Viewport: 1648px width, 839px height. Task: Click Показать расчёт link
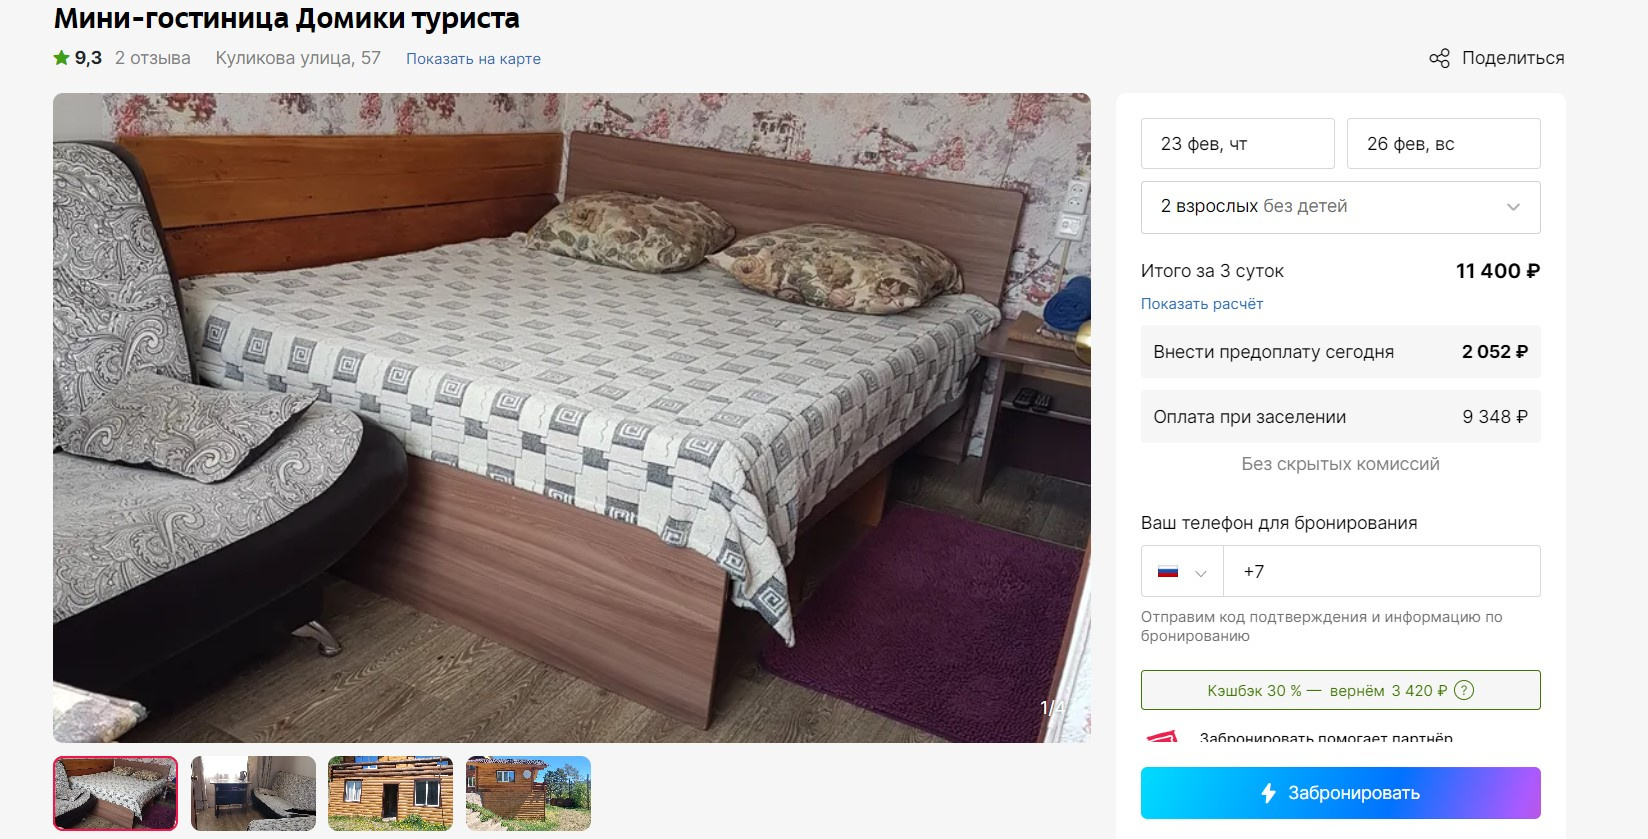(x=1202, y=304)
